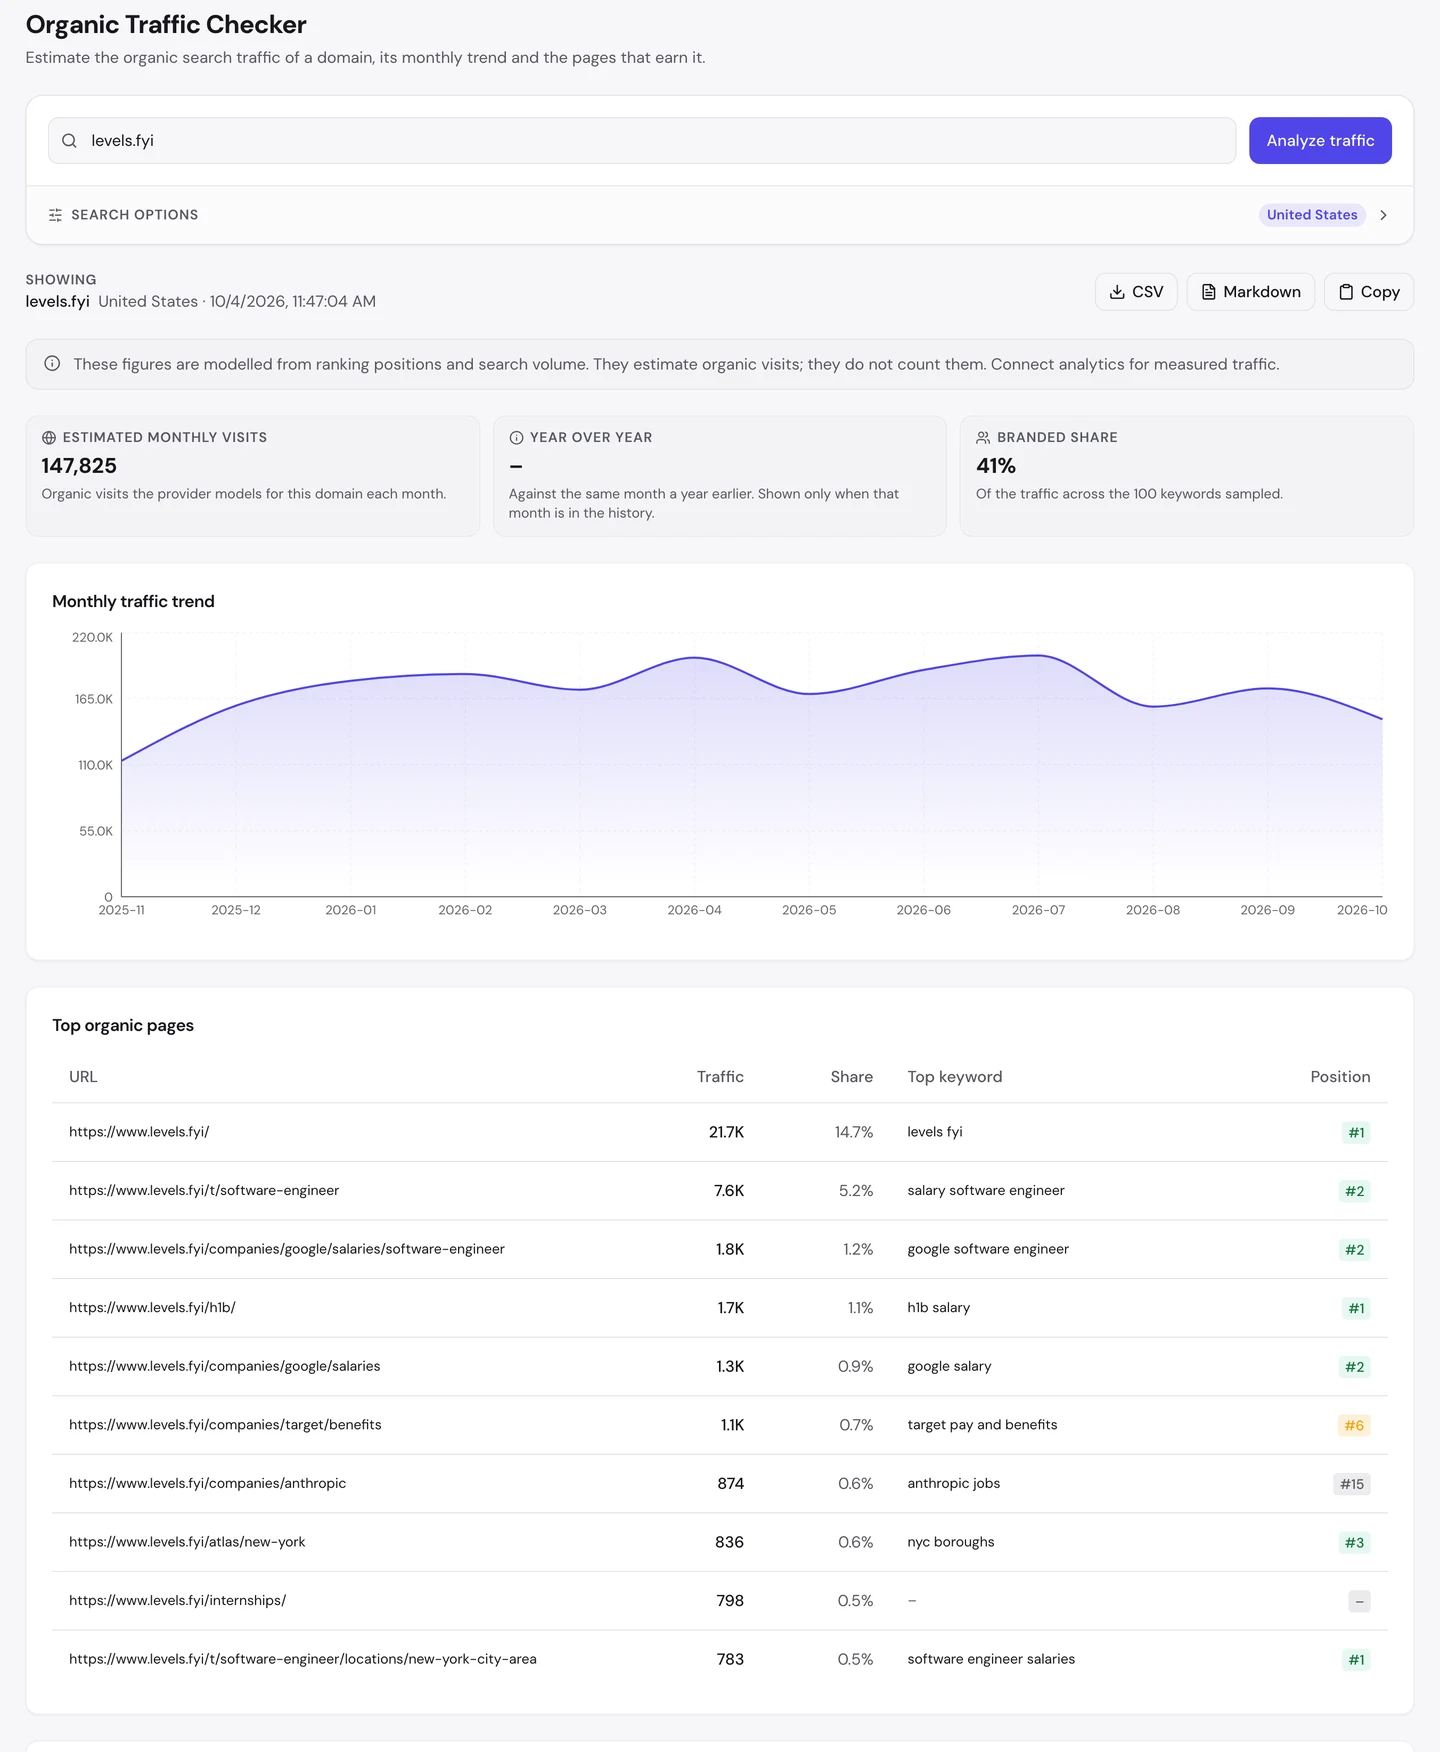
Task: Click the 21.7K traffic value
Action: [726, 1132]
